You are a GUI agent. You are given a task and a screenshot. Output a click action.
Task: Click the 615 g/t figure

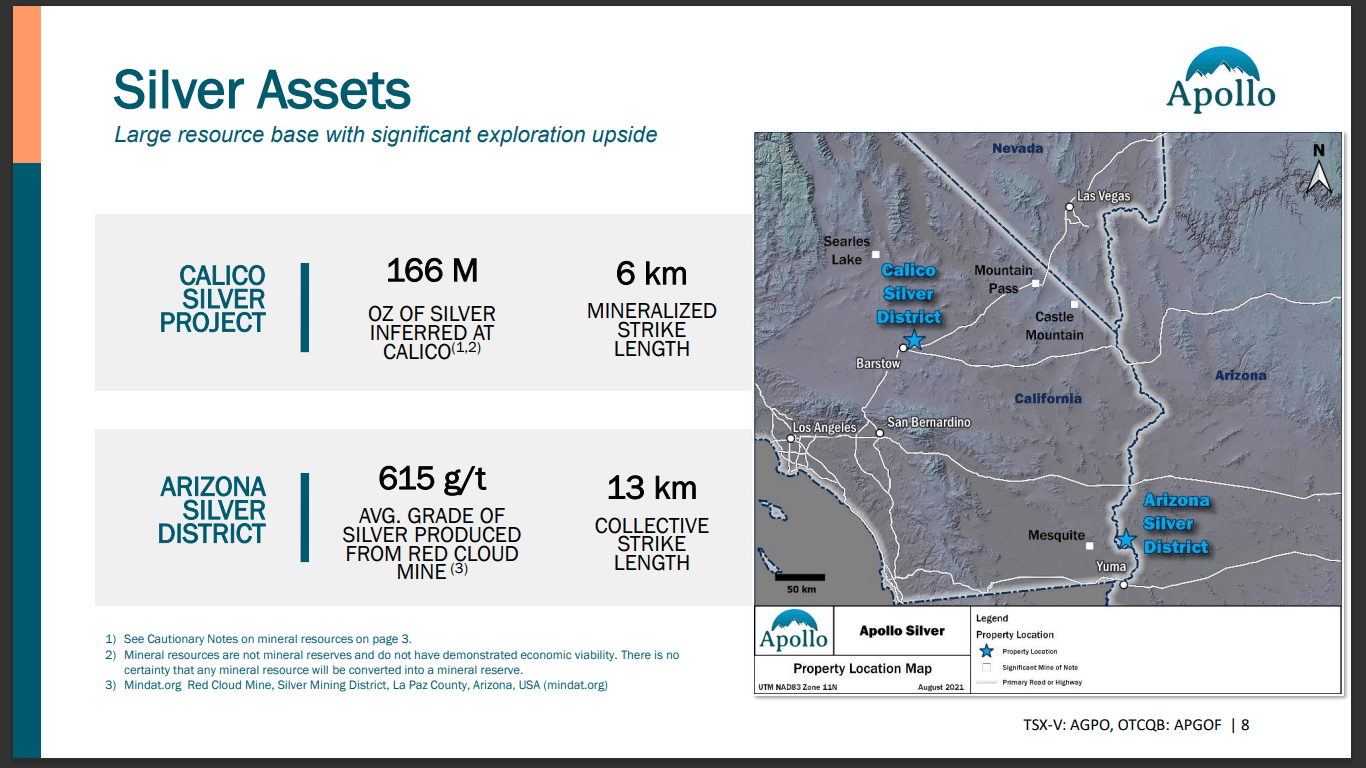432,478
